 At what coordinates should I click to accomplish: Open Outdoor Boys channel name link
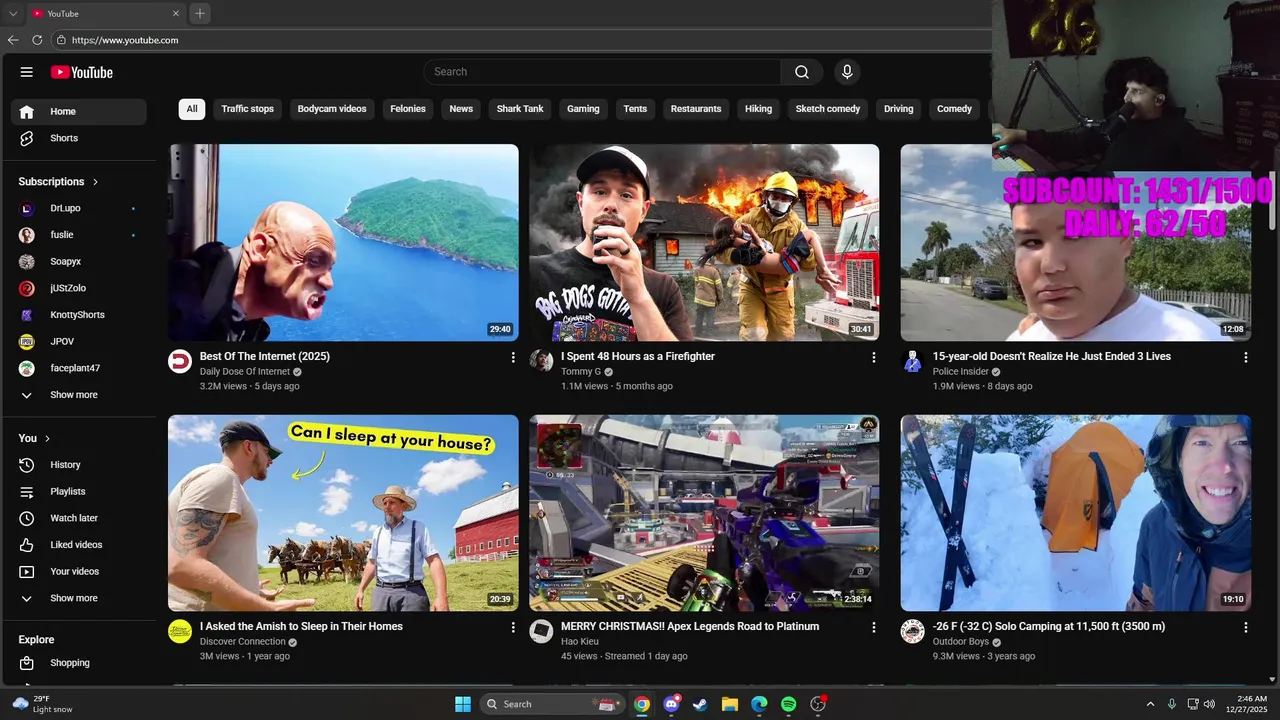pyautogui.click(x=961, y=642)
